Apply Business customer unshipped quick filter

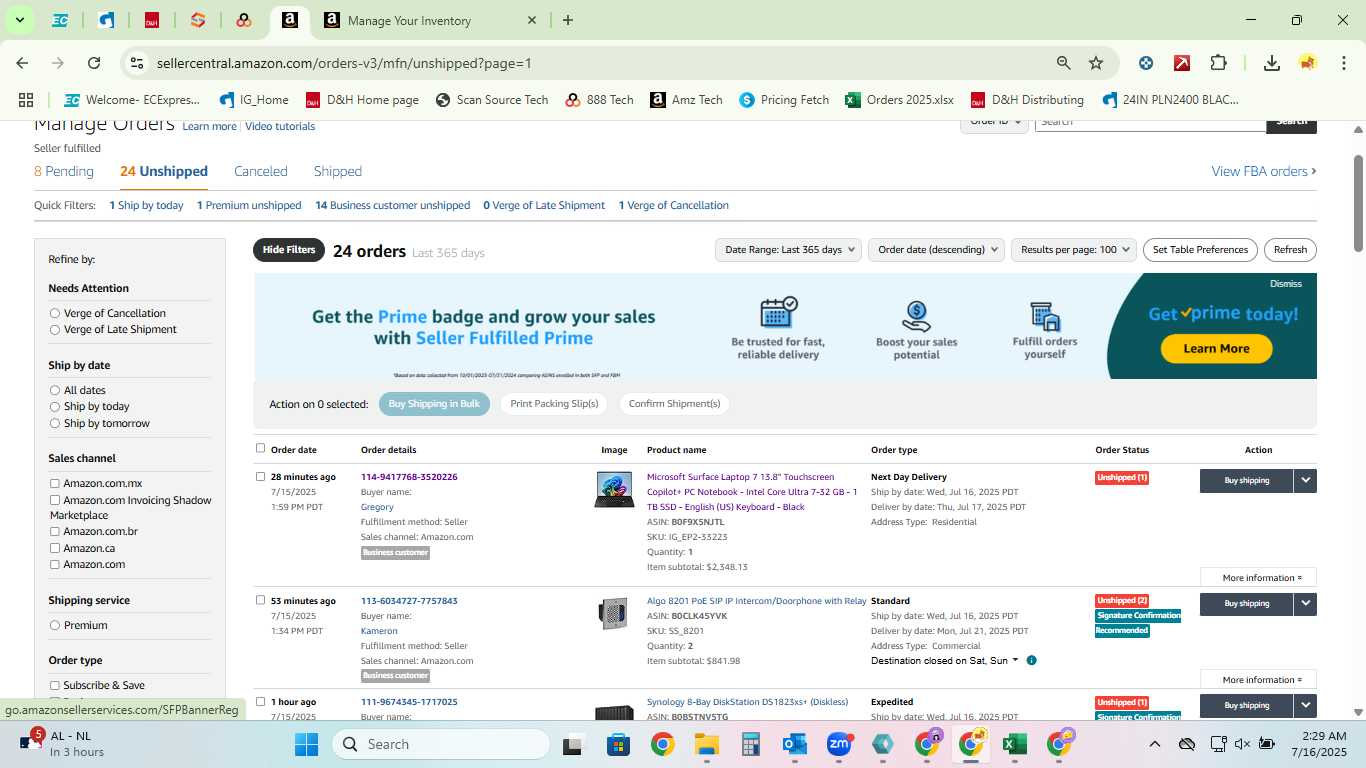pyautogui.click(x=393, y=205)
